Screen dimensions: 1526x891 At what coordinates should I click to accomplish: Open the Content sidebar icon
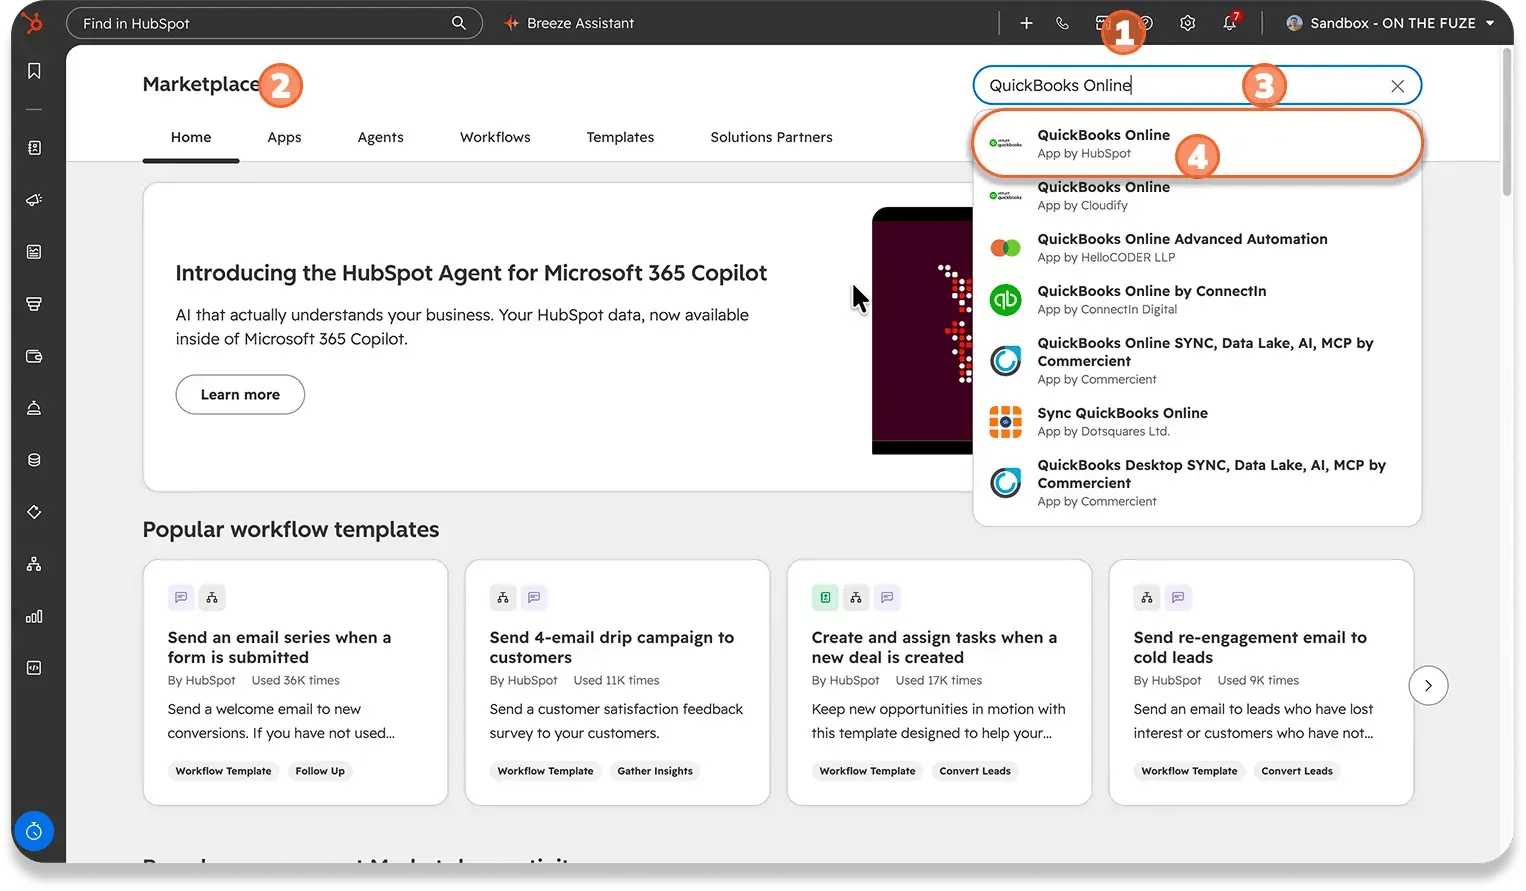pyautogui.click(x=34, y=252)
